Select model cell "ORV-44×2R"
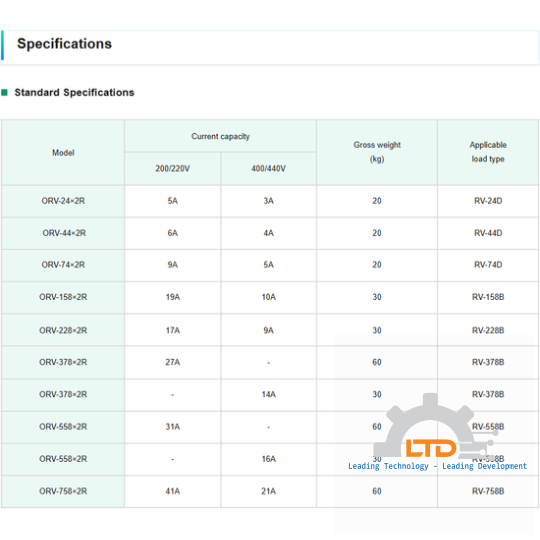 point(64,233)
